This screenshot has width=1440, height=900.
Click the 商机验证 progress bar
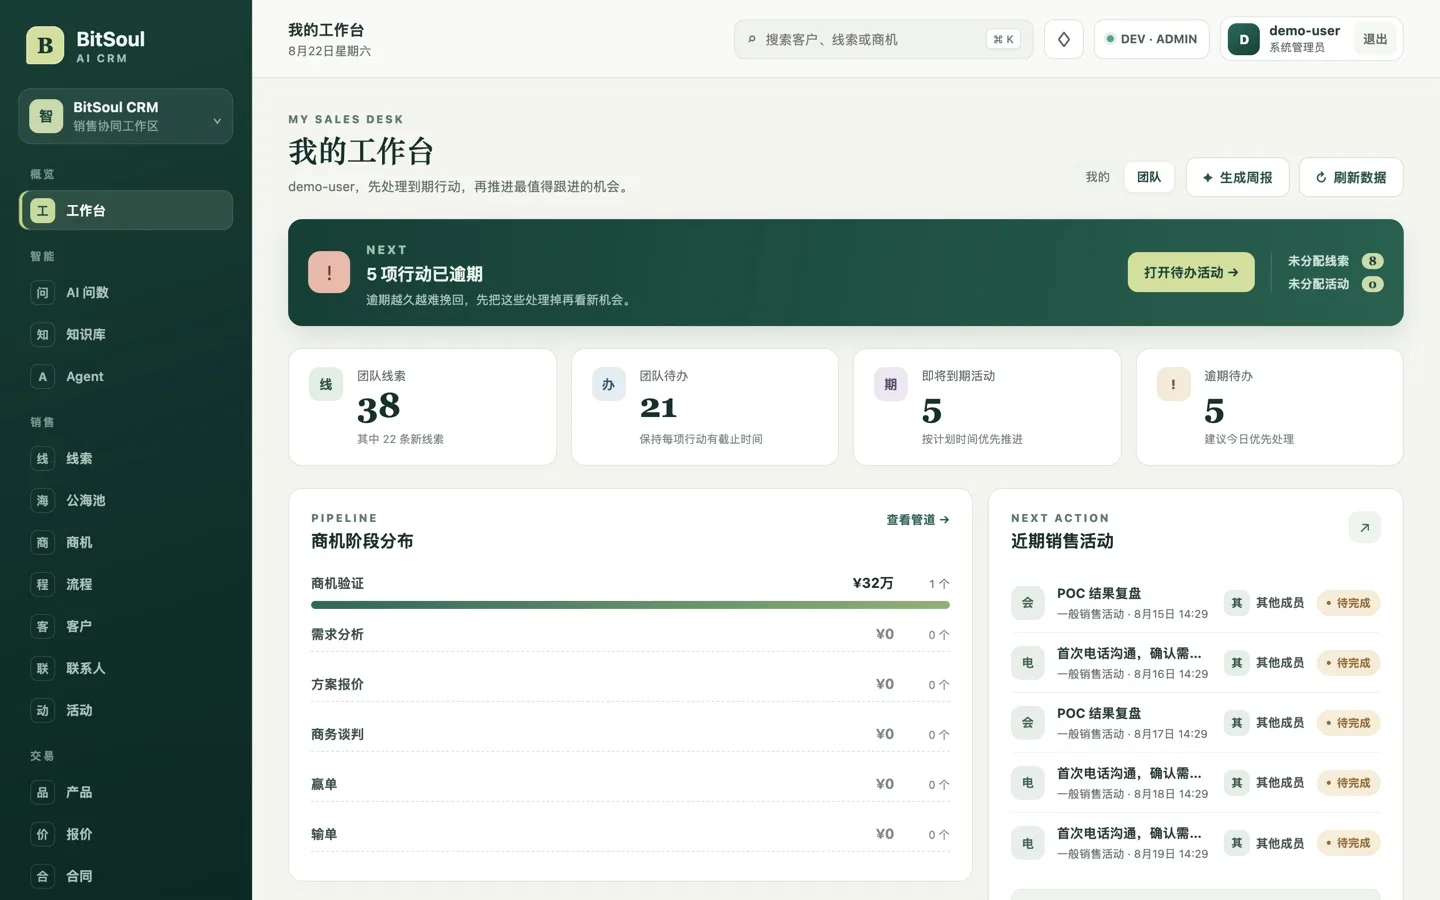[x=630, y=605]
